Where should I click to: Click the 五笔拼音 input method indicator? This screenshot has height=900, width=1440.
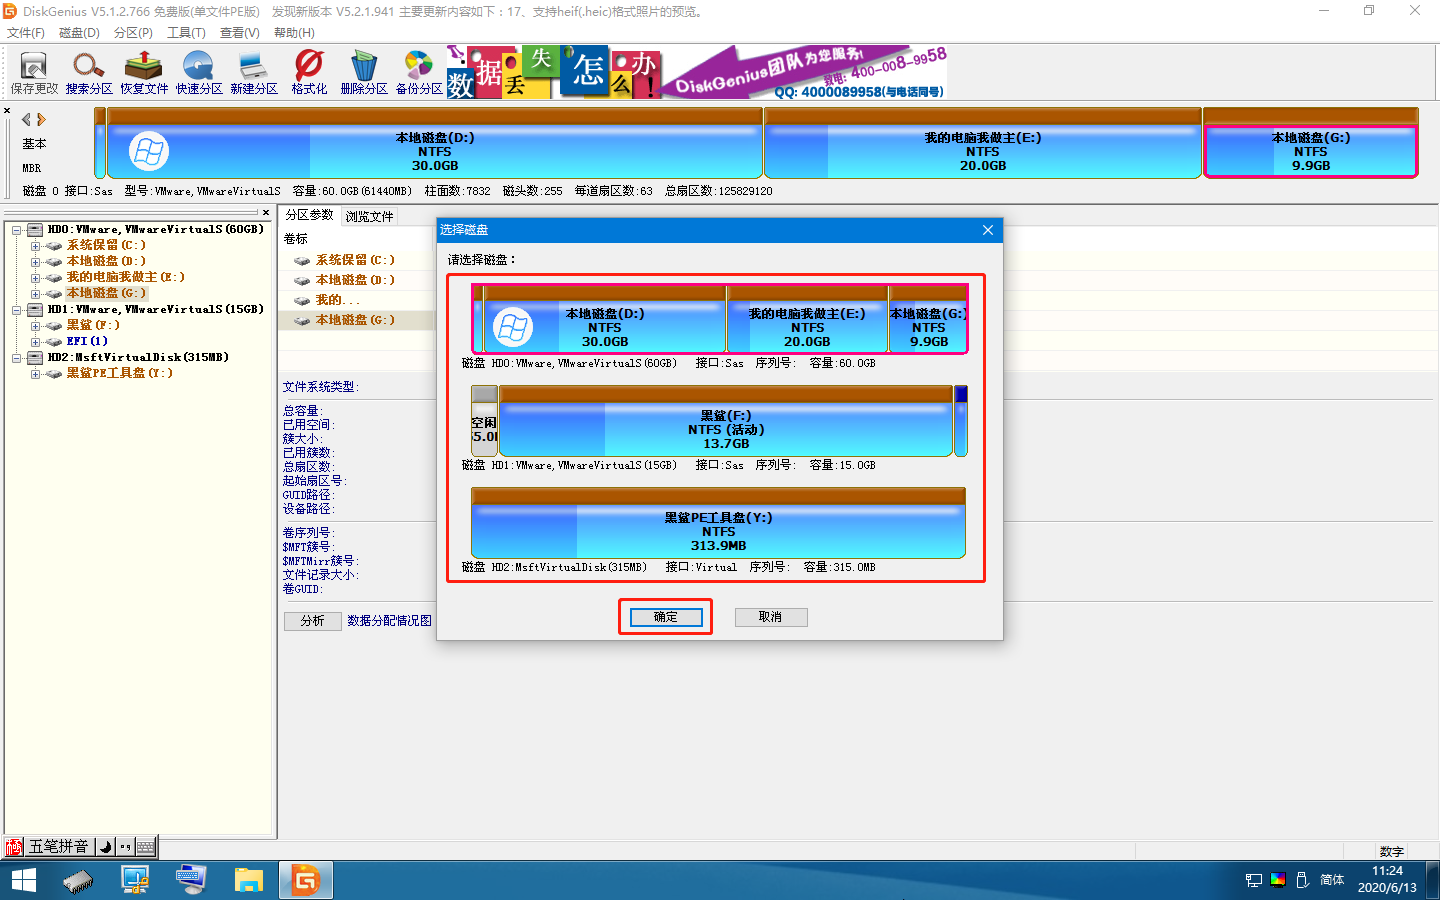coord(58,847)
